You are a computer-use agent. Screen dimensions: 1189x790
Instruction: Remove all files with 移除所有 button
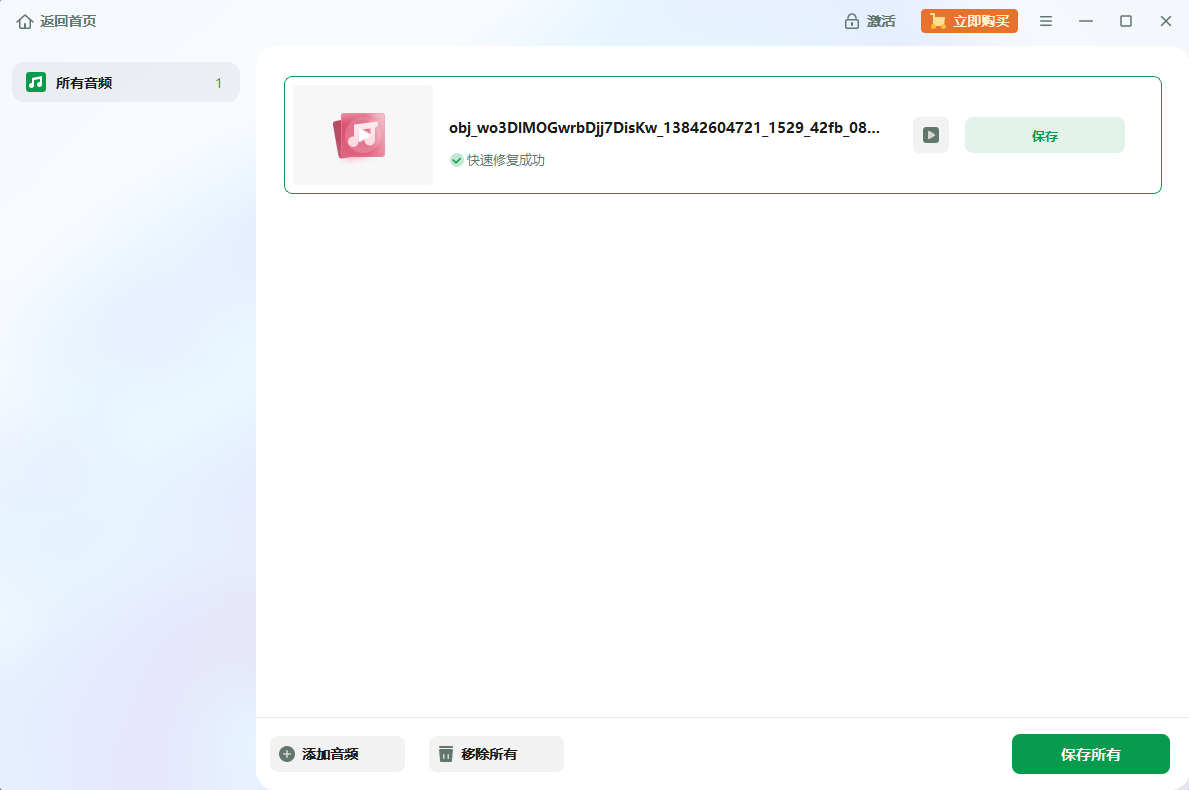pyautogui.click(x=496, y=754)
